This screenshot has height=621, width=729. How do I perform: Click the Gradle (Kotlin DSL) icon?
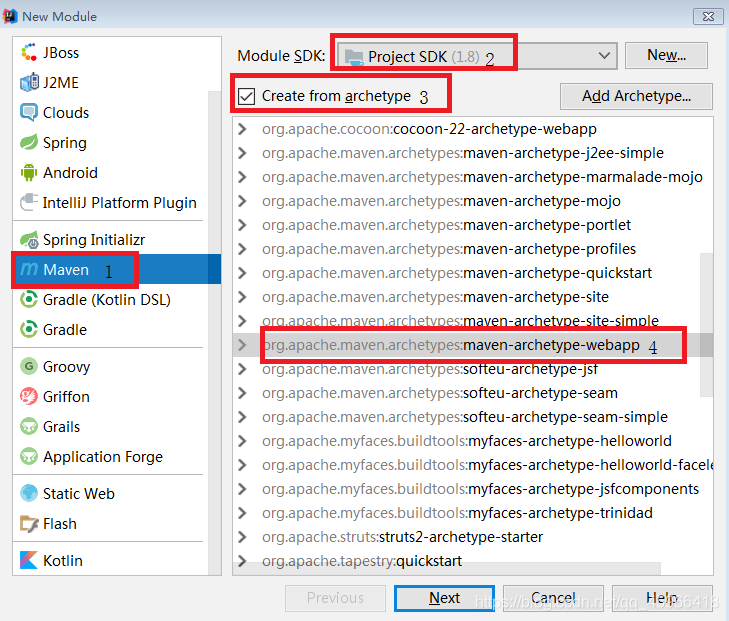(x=29, y=299)
